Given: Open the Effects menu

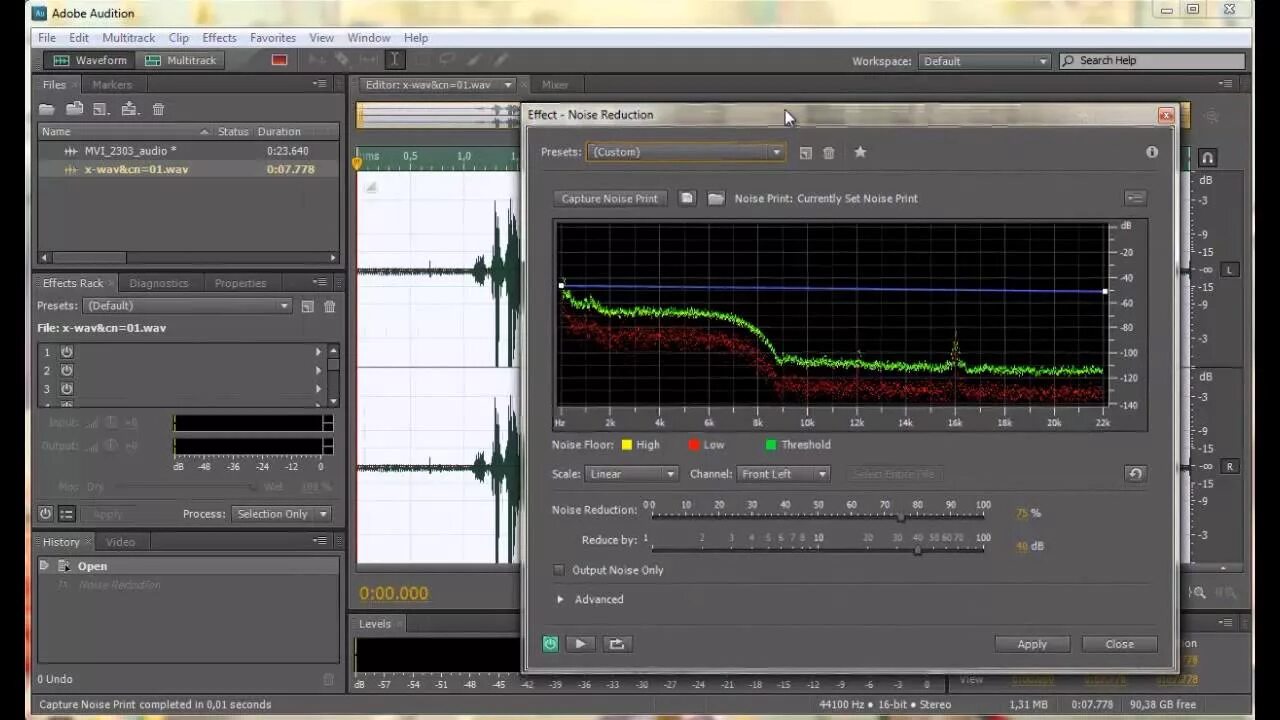Looking at the screenshot, I should [219, 38].
